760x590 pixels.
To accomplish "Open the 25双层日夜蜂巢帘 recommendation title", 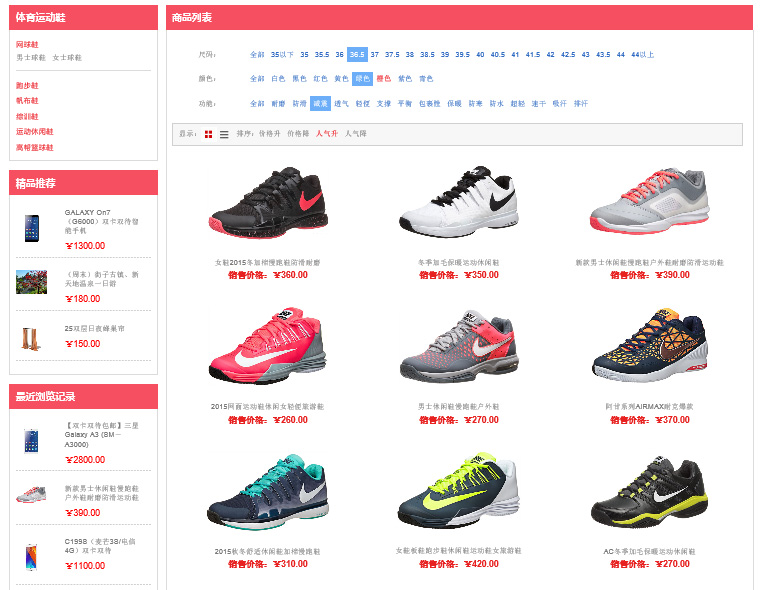I will (x=95, y=329).
